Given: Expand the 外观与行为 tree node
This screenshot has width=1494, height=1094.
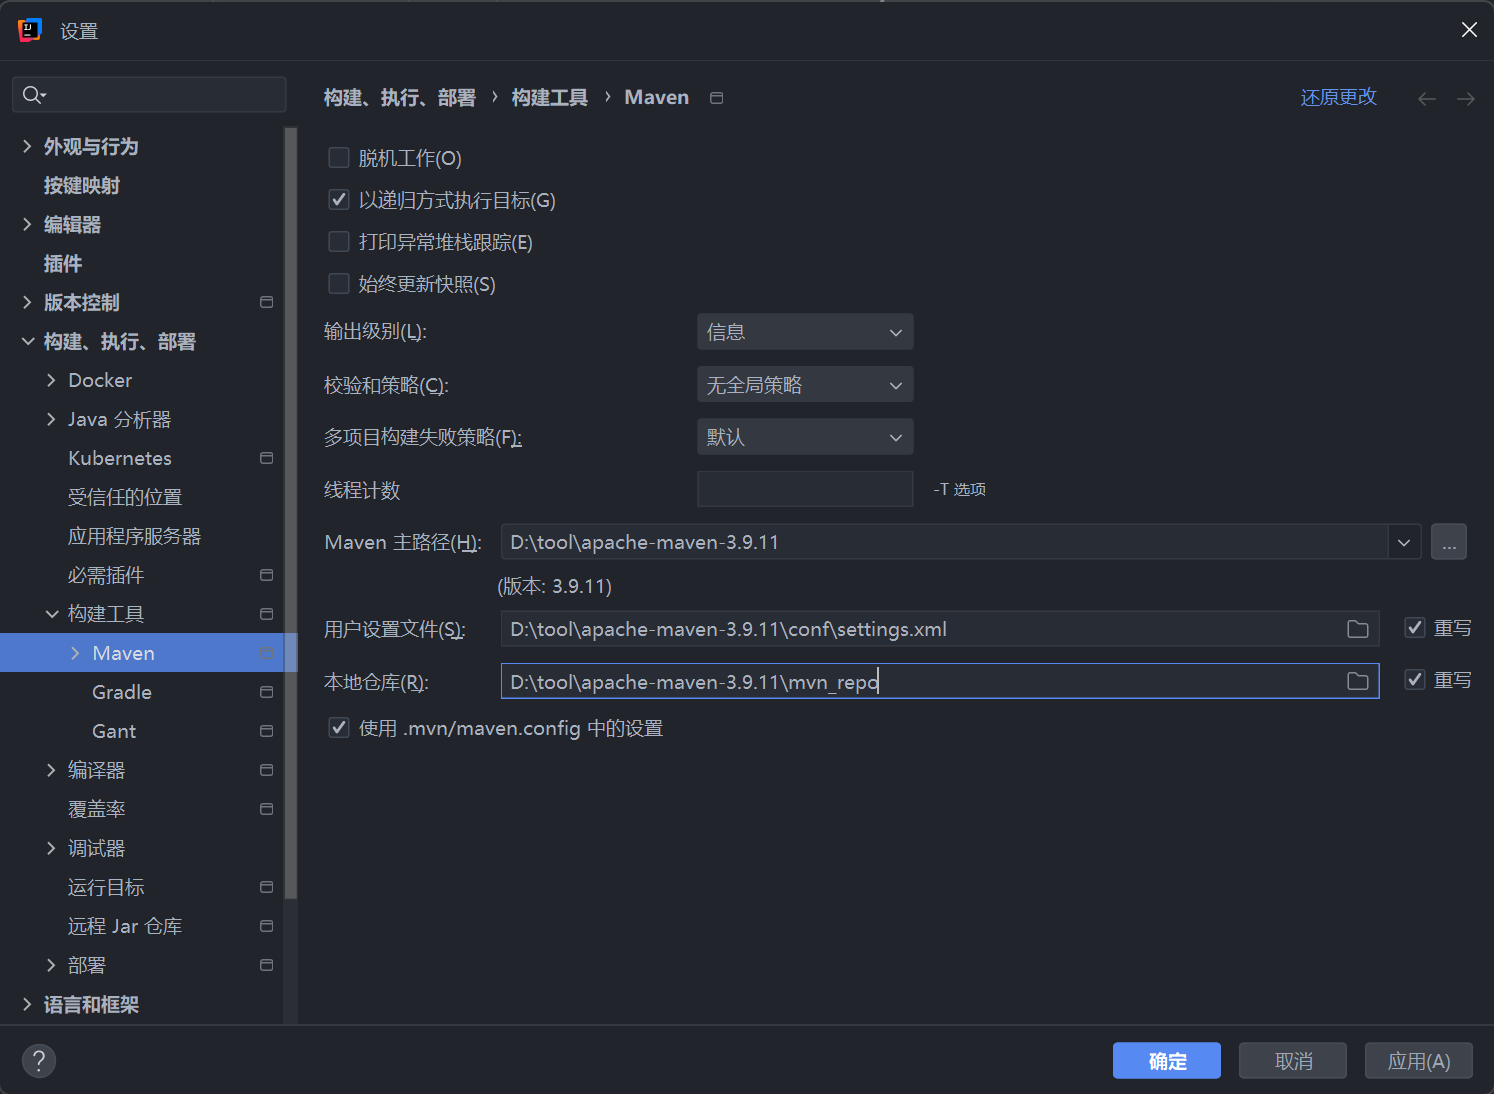Looking at the screenshot, I should pyautogui.click(x=27, y=146).
